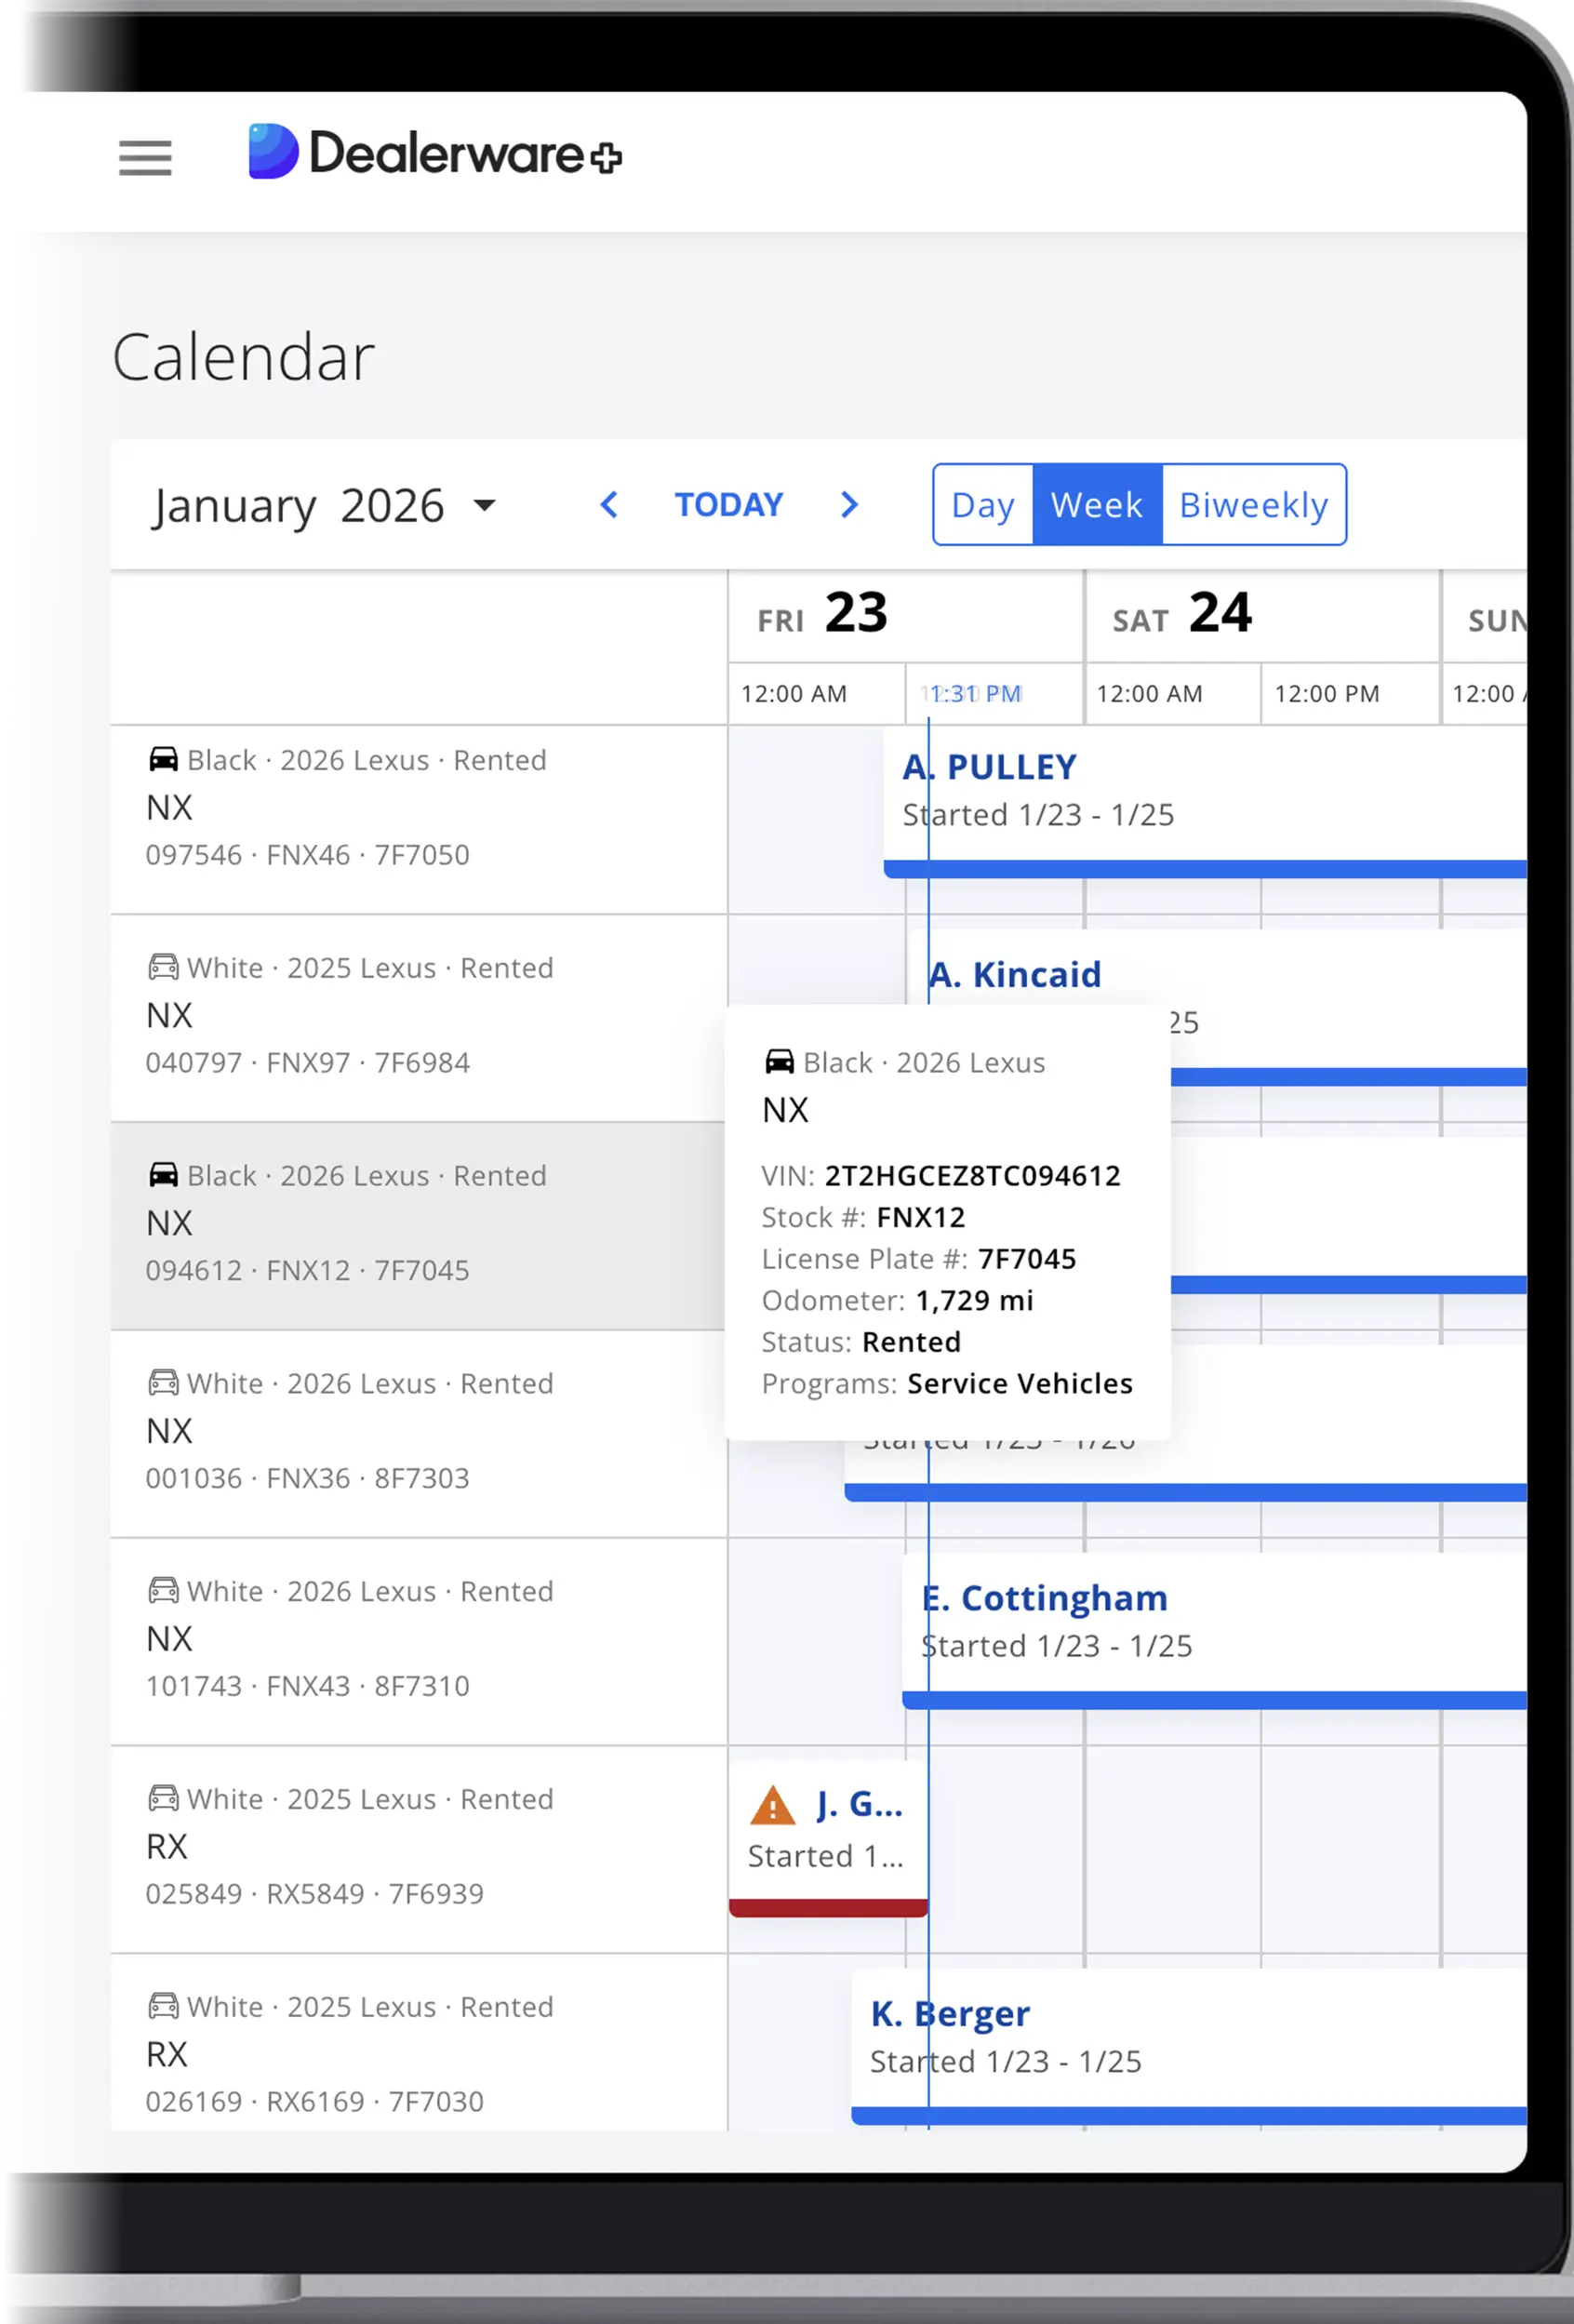Image resolution: width=1574 pixels, height=2324 pixels.
Task: Select the Week view option
Action: pyautogui.click(x=1097, y=504)
